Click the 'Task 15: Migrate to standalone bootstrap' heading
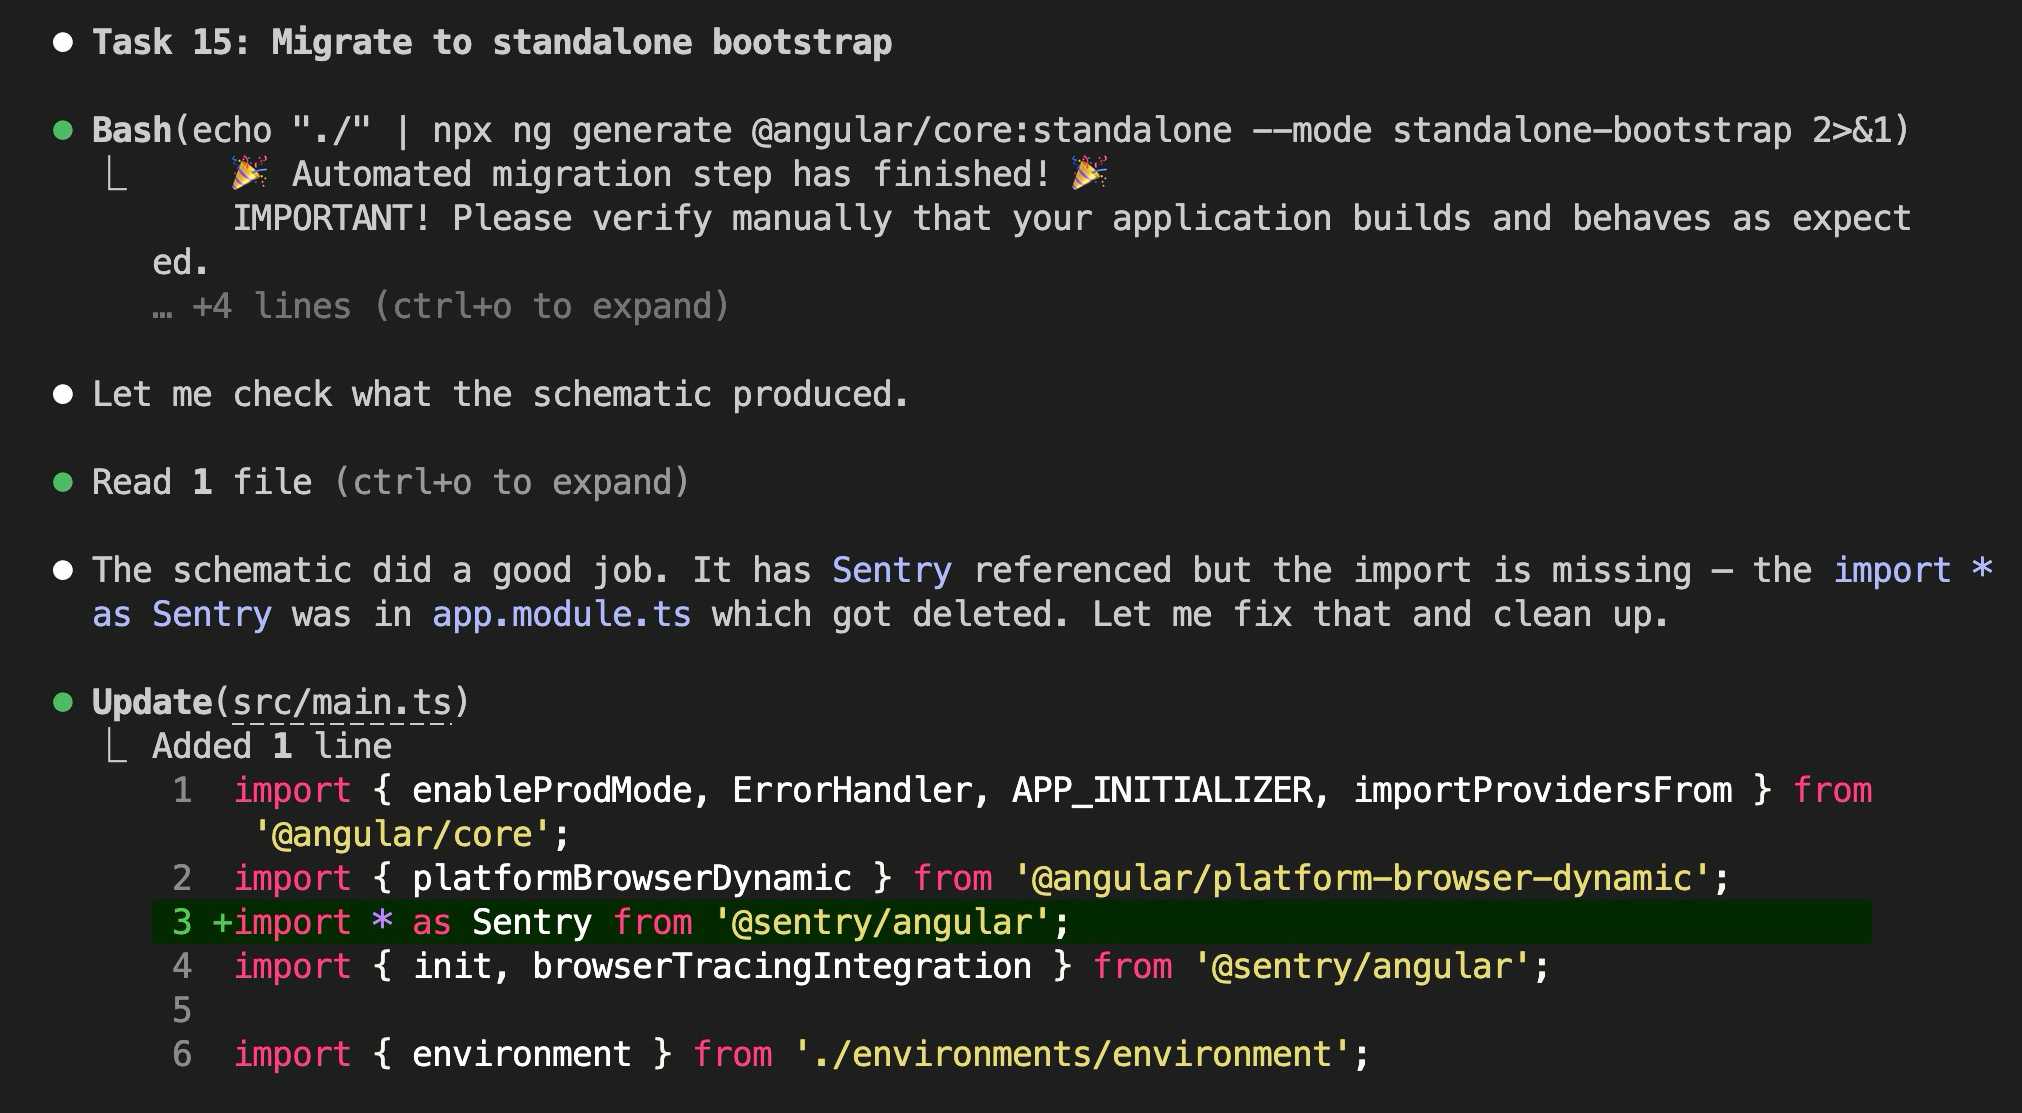 (x=492, y=42)
